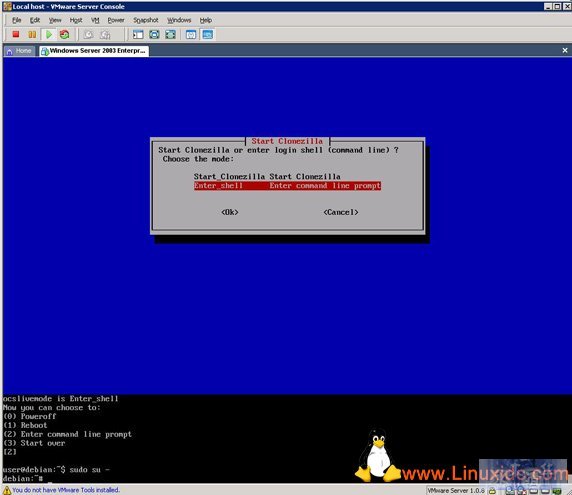Open the File menu
The width and height of the screenshot is (572, 495).
pos(17,20)
